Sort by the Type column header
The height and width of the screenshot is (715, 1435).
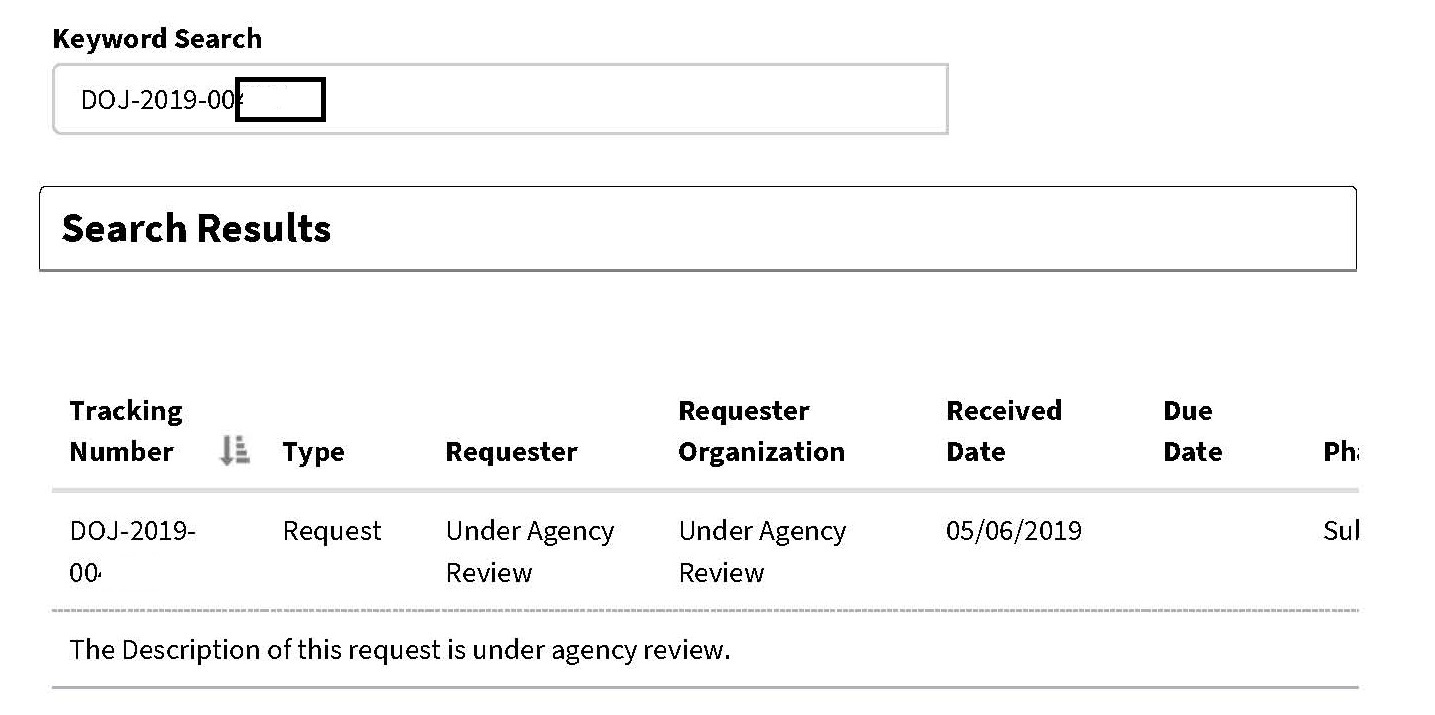[x=313, y=452]
